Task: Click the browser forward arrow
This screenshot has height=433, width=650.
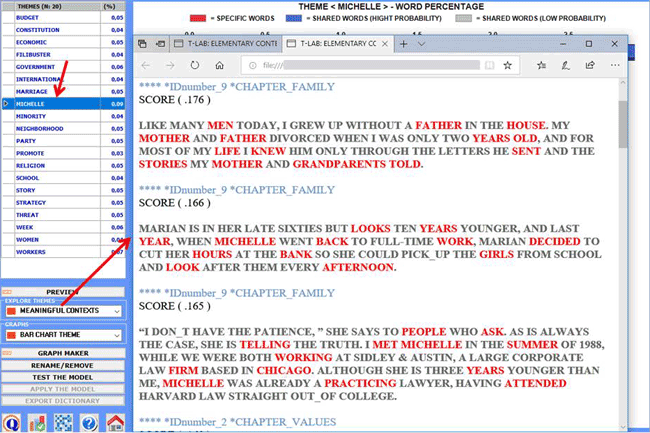Action: 170,65
